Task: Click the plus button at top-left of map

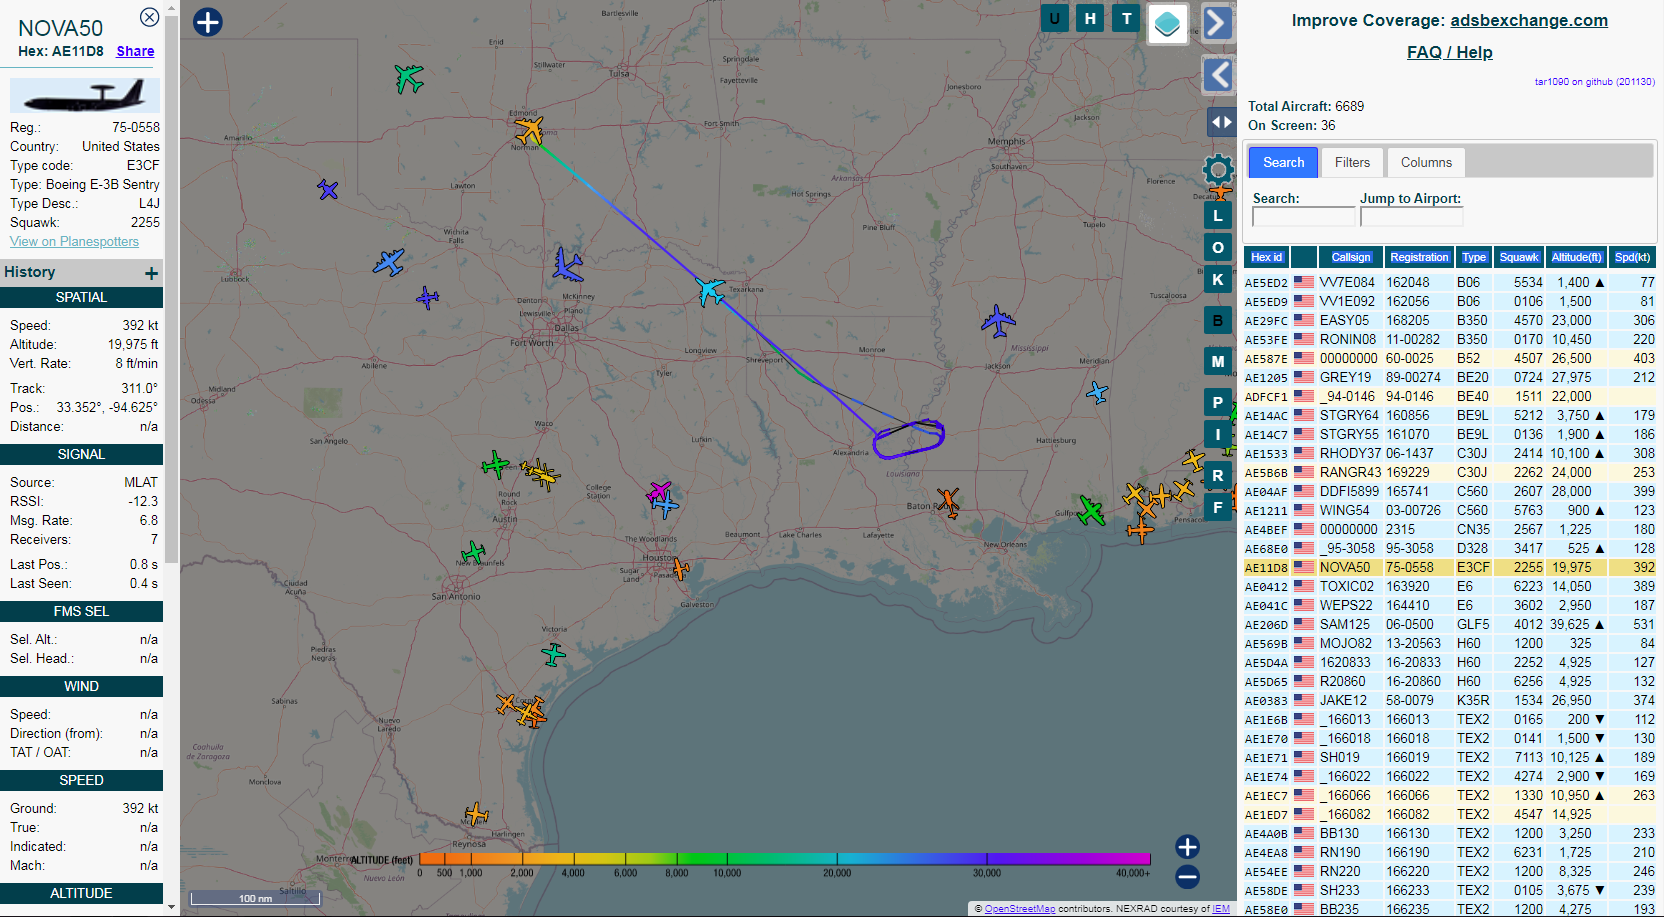Action: click(208, 22)
